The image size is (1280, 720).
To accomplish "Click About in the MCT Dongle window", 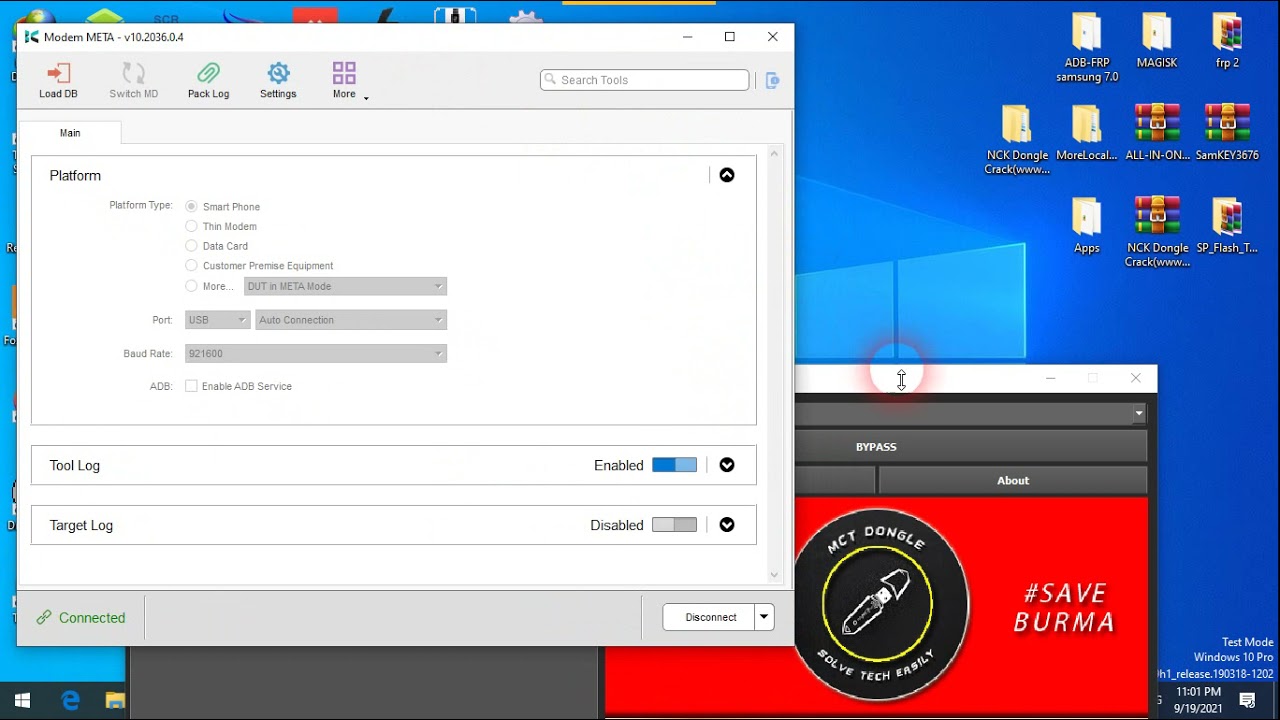I will (1013, 480).
